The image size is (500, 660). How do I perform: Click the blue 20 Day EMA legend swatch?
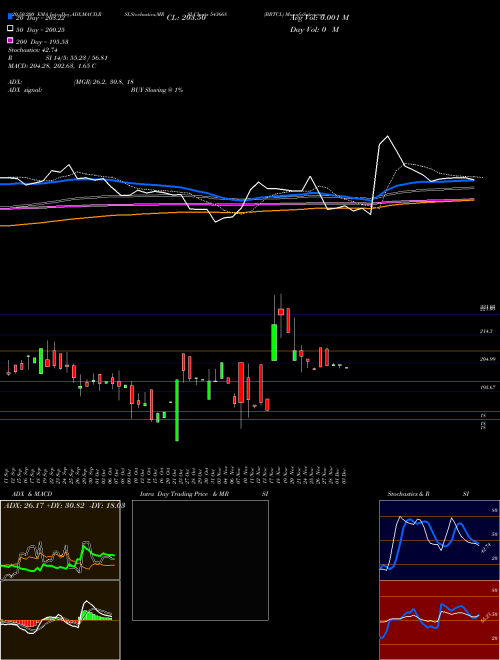(10, 17)
